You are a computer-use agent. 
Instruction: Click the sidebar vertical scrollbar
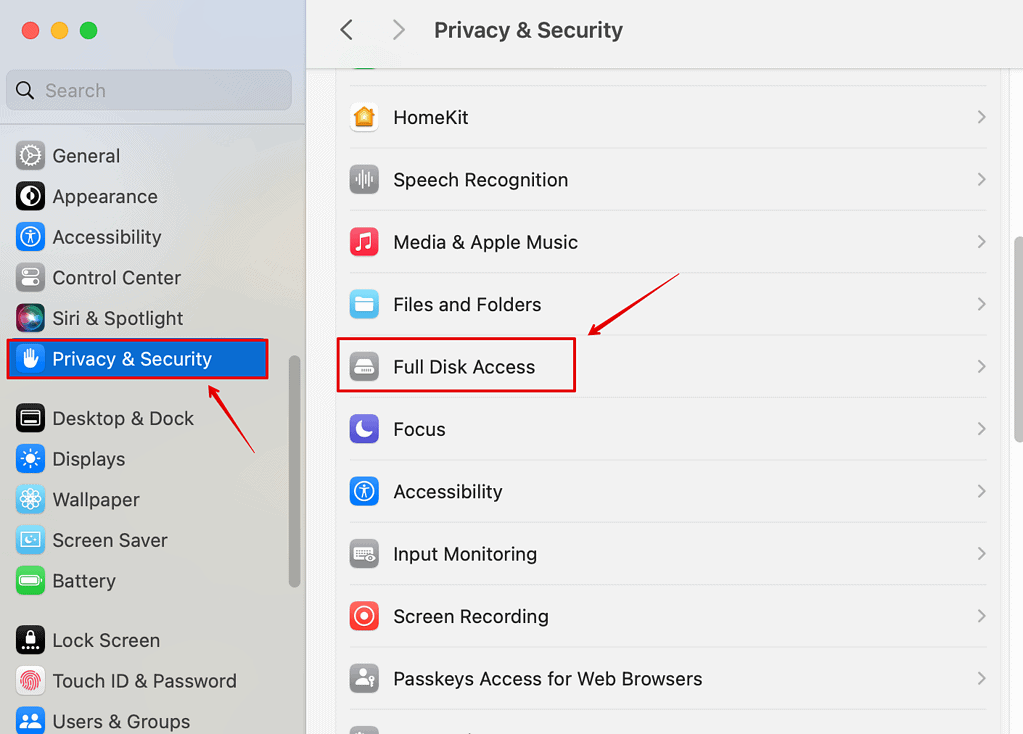[294, 470]
